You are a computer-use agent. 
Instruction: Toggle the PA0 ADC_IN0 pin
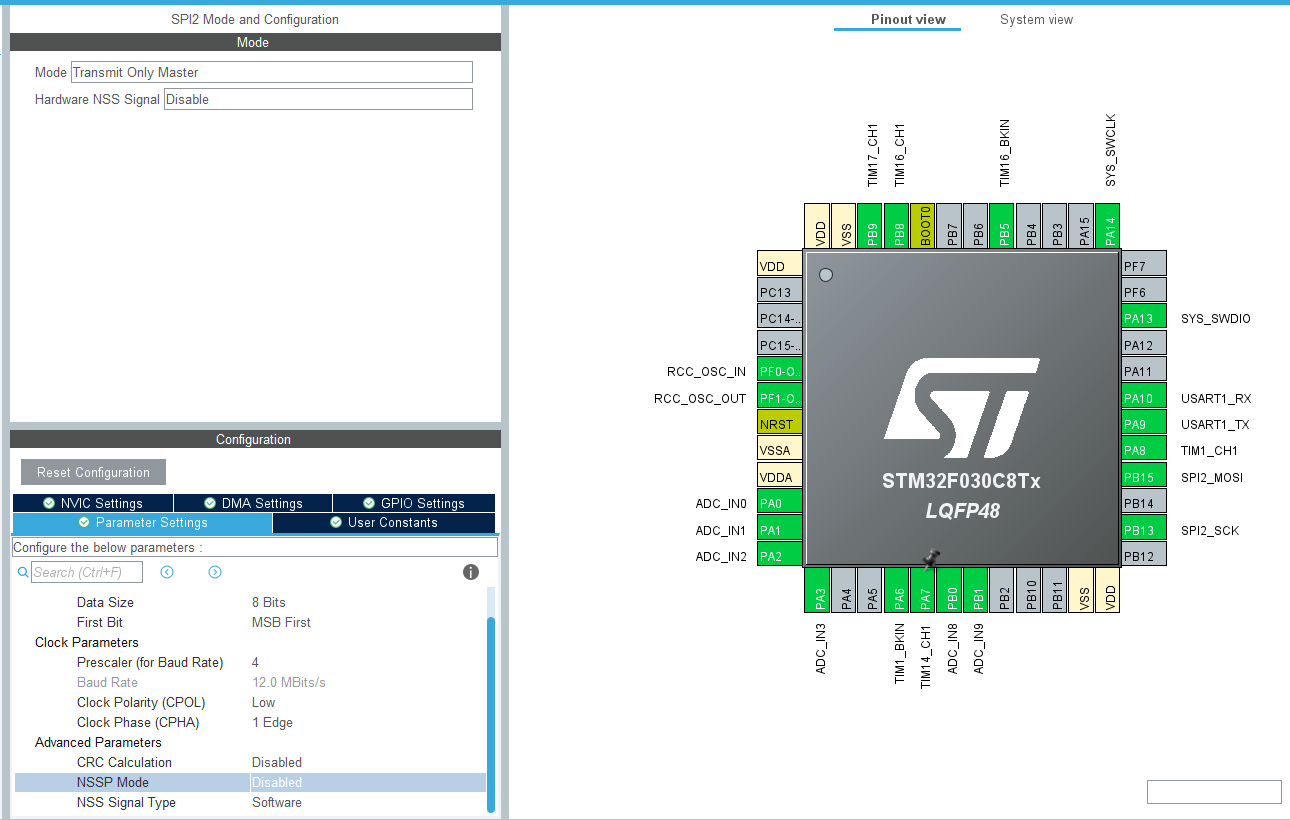pos(779,502)
